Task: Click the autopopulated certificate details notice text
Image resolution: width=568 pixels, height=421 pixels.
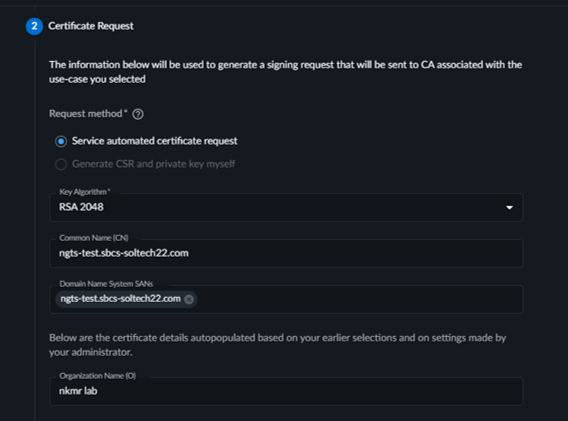Action: point(277,345)
